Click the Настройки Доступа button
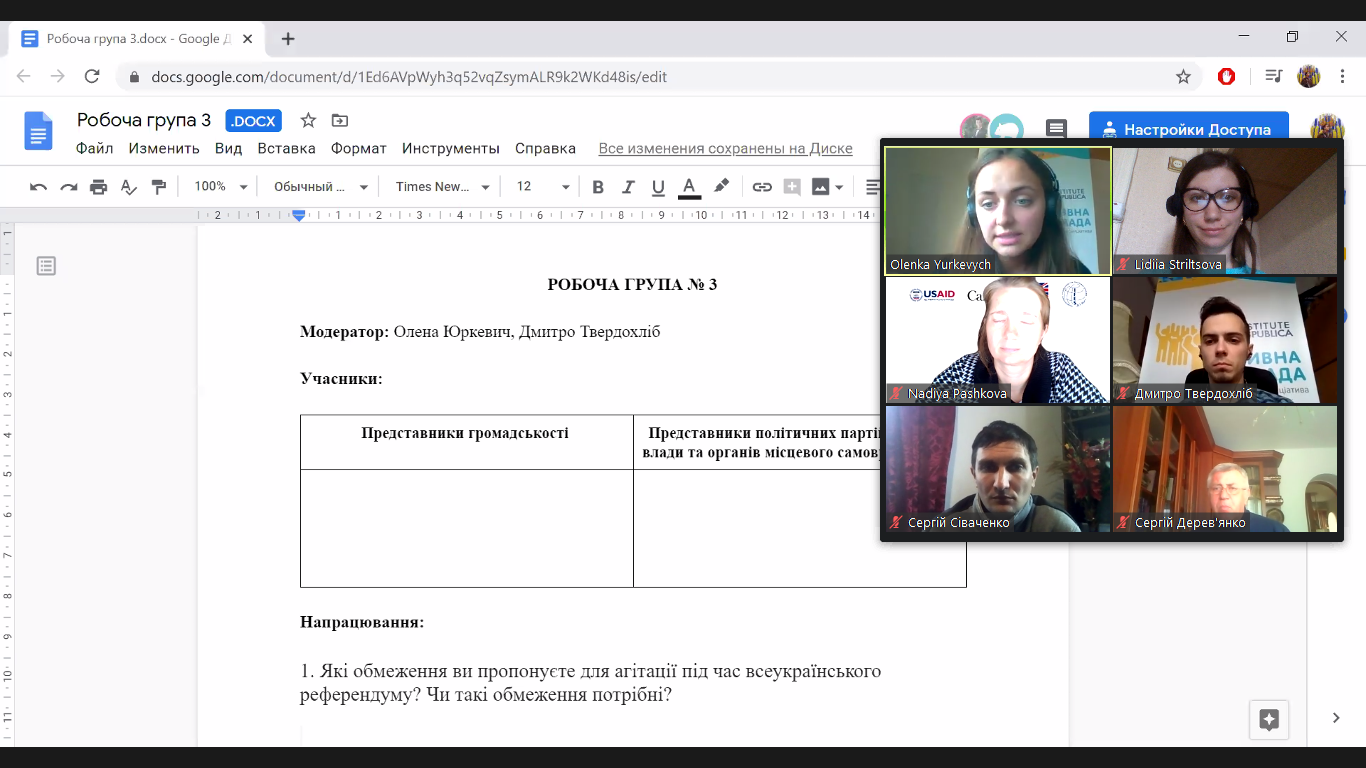 1188,128
